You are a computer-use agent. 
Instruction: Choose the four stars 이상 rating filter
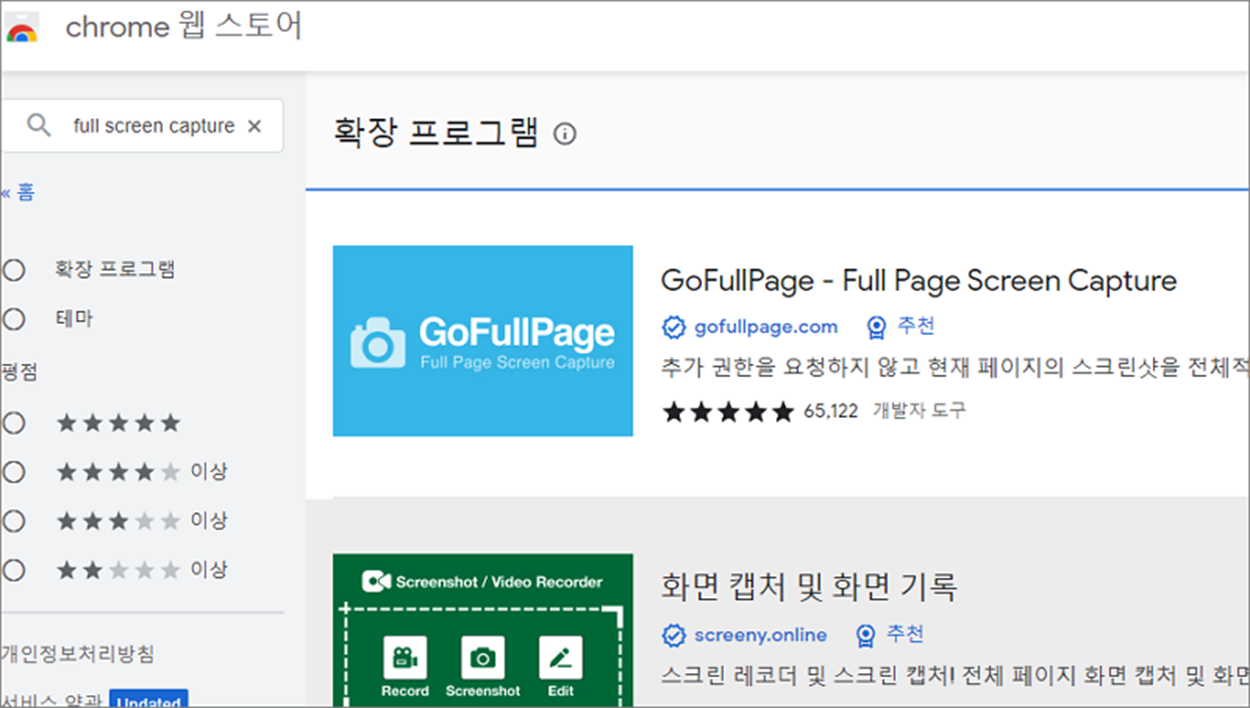coord(14,471)
